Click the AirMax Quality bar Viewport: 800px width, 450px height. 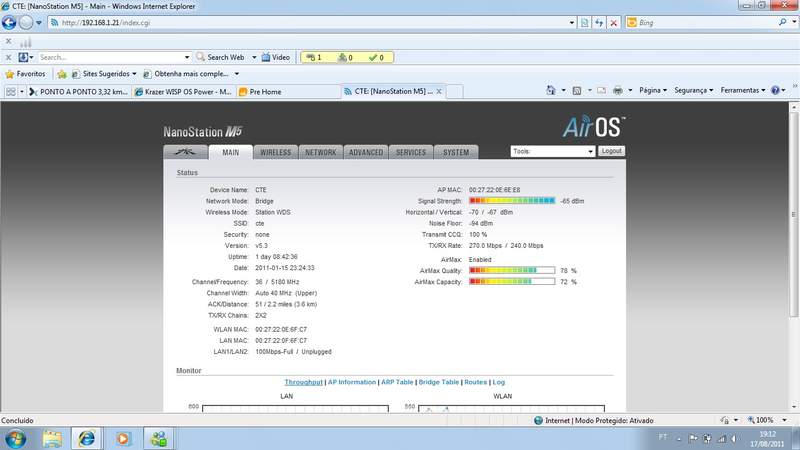(512, 270)
